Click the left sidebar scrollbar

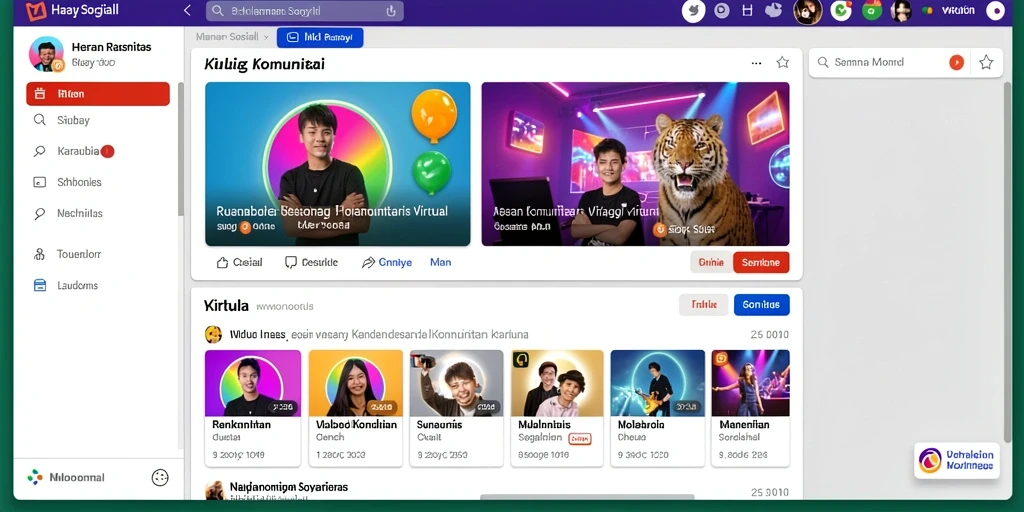(181, 150)
